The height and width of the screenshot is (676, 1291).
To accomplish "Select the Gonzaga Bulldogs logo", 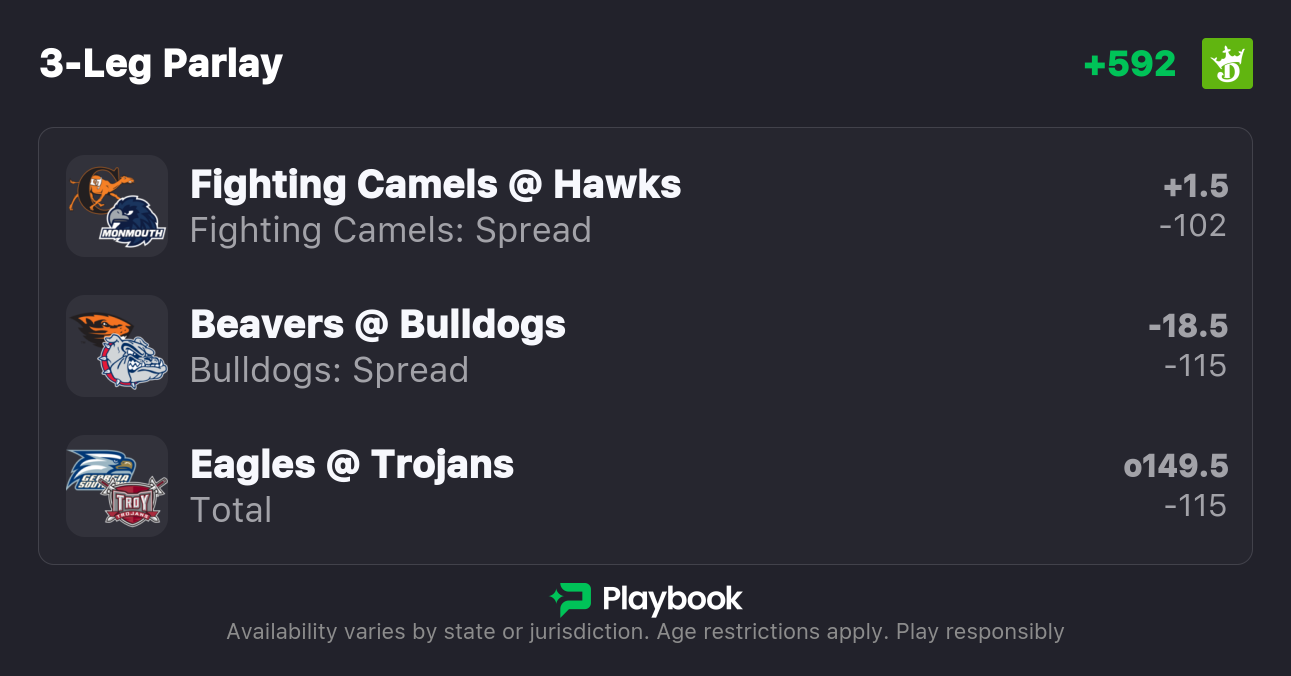I will click(x=132, y=362).
